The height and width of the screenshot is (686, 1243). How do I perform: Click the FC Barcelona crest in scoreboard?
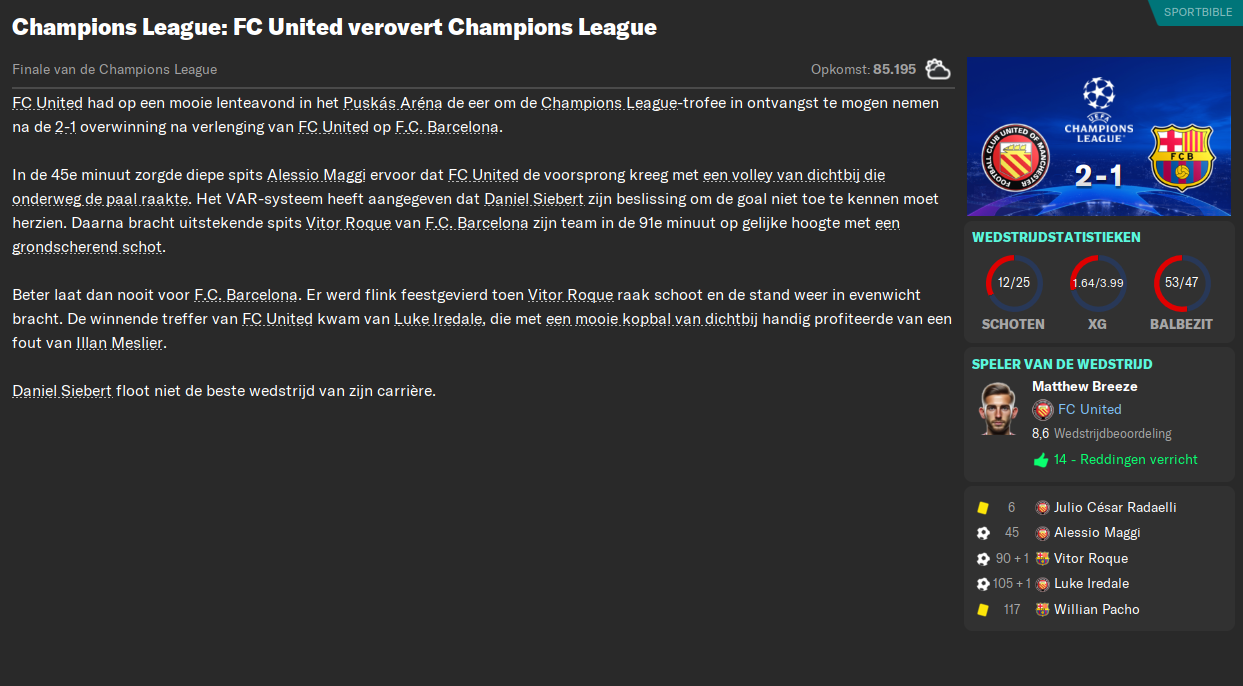click(1181, 157)
